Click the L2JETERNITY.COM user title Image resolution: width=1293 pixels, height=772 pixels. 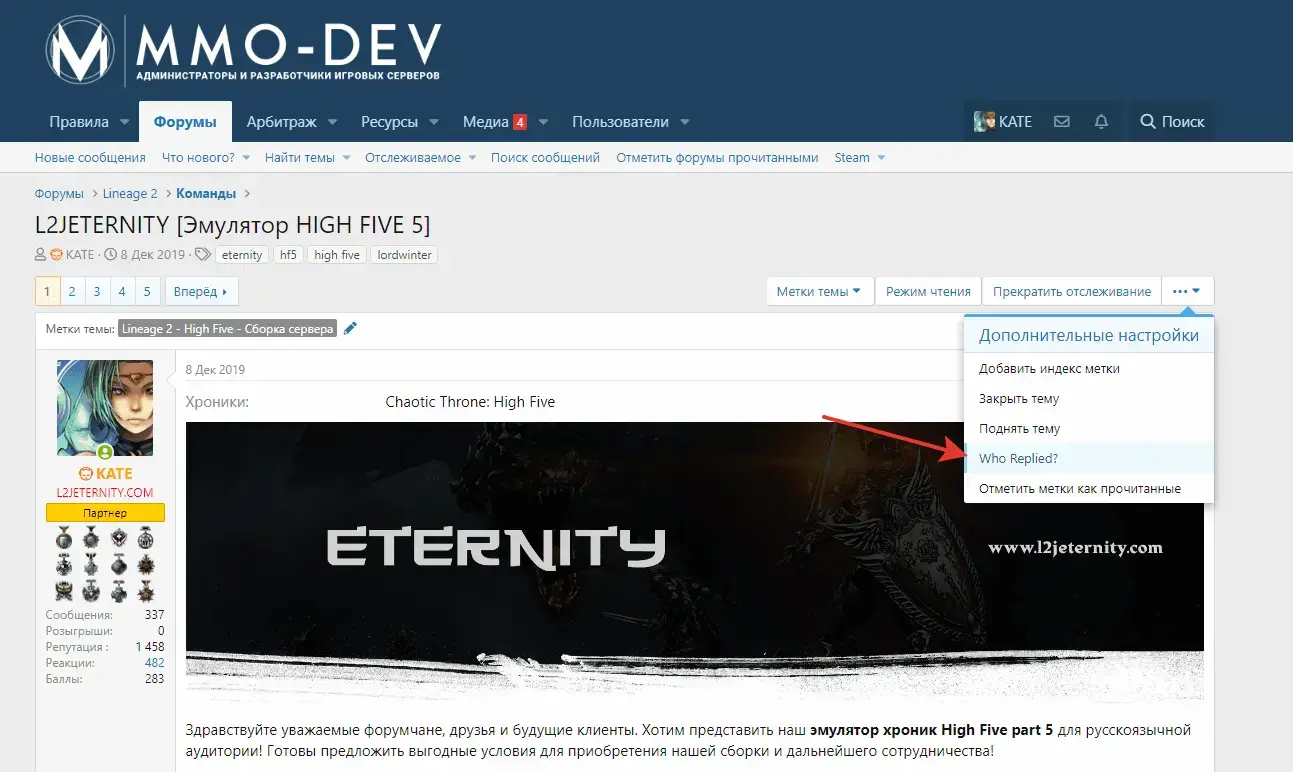coord(105,492)
